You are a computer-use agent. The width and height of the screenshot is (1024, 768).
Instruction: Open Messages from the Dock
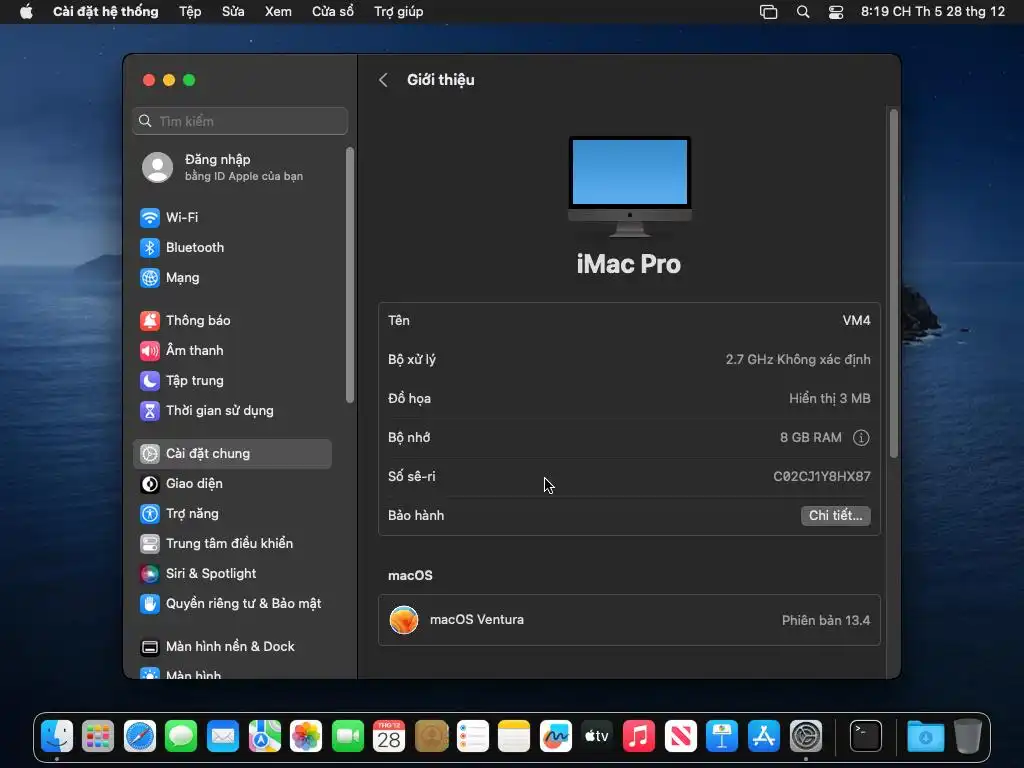[x=181, y=737]
